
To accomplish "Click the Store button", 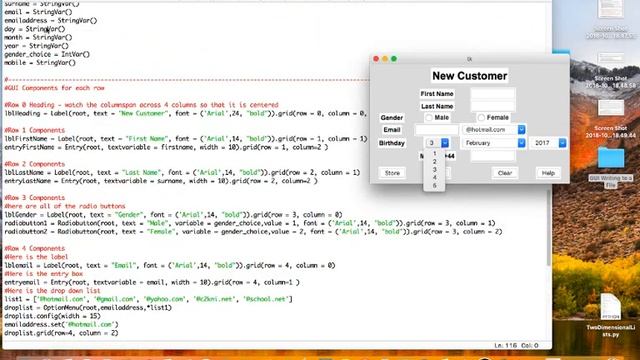I will tap(392, 173).
